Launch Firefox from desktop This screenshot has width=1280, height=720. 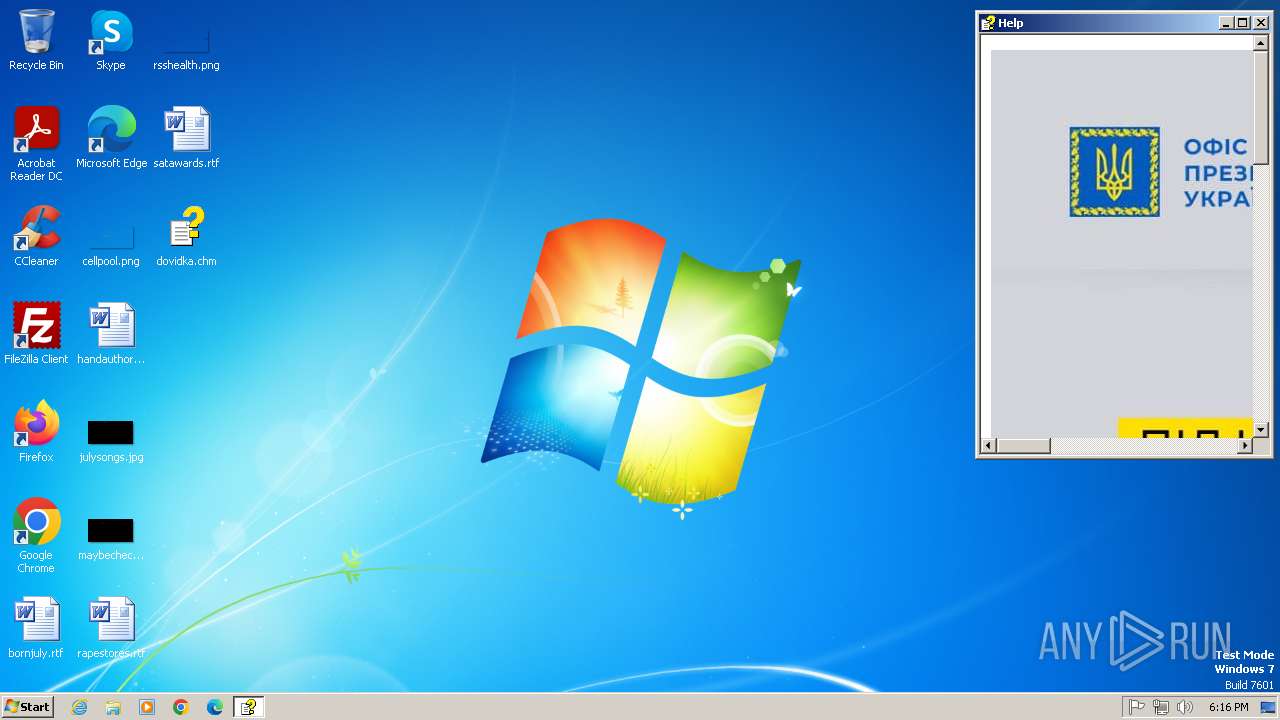[36, 431]
